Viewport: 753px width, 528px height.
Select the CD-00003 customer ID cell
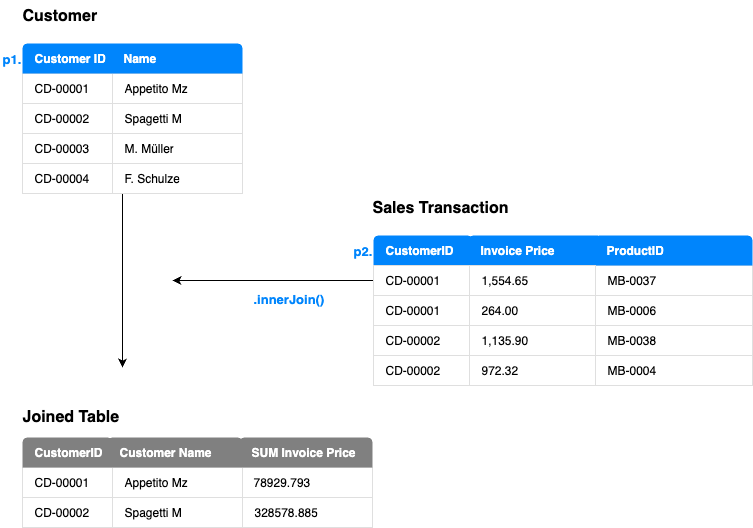(62, 149)
